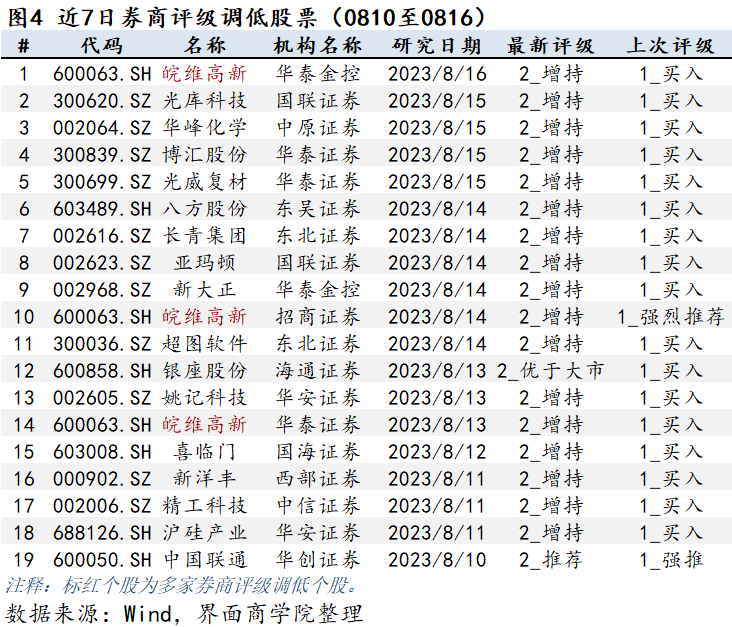Screen dimensions: 732x627
Task: Click stock code 002064.SZ
Action: coord(102,128)
